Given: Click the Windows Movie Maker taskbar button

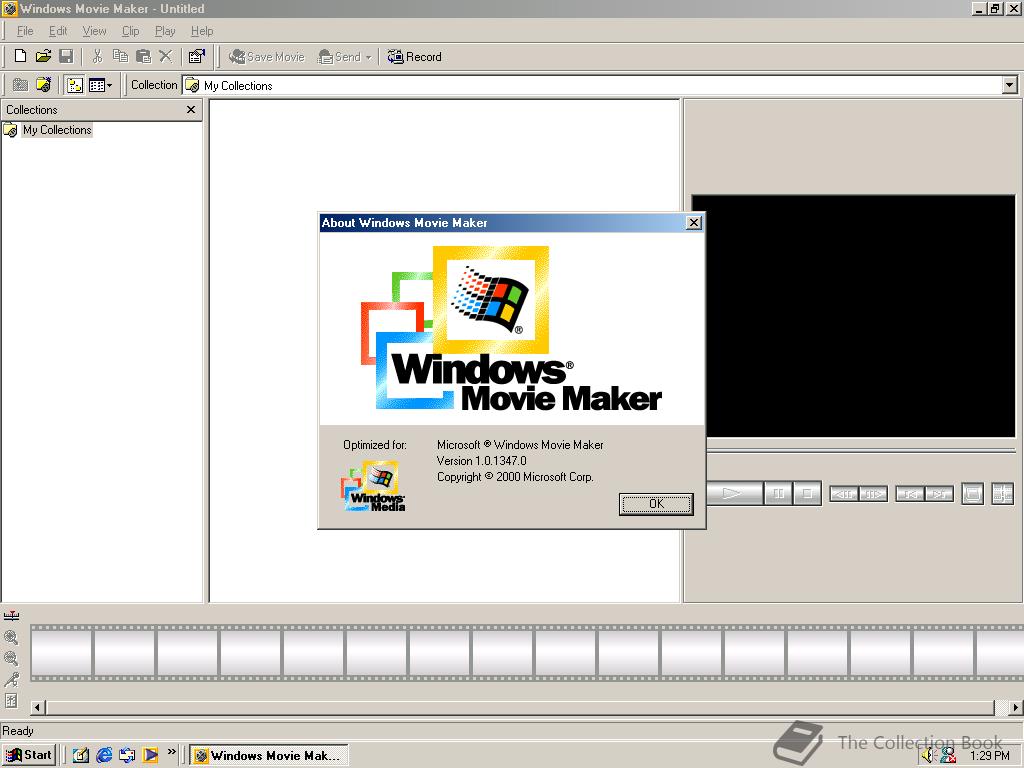Looking at the screenshot, I should click(x=269, y=756).
